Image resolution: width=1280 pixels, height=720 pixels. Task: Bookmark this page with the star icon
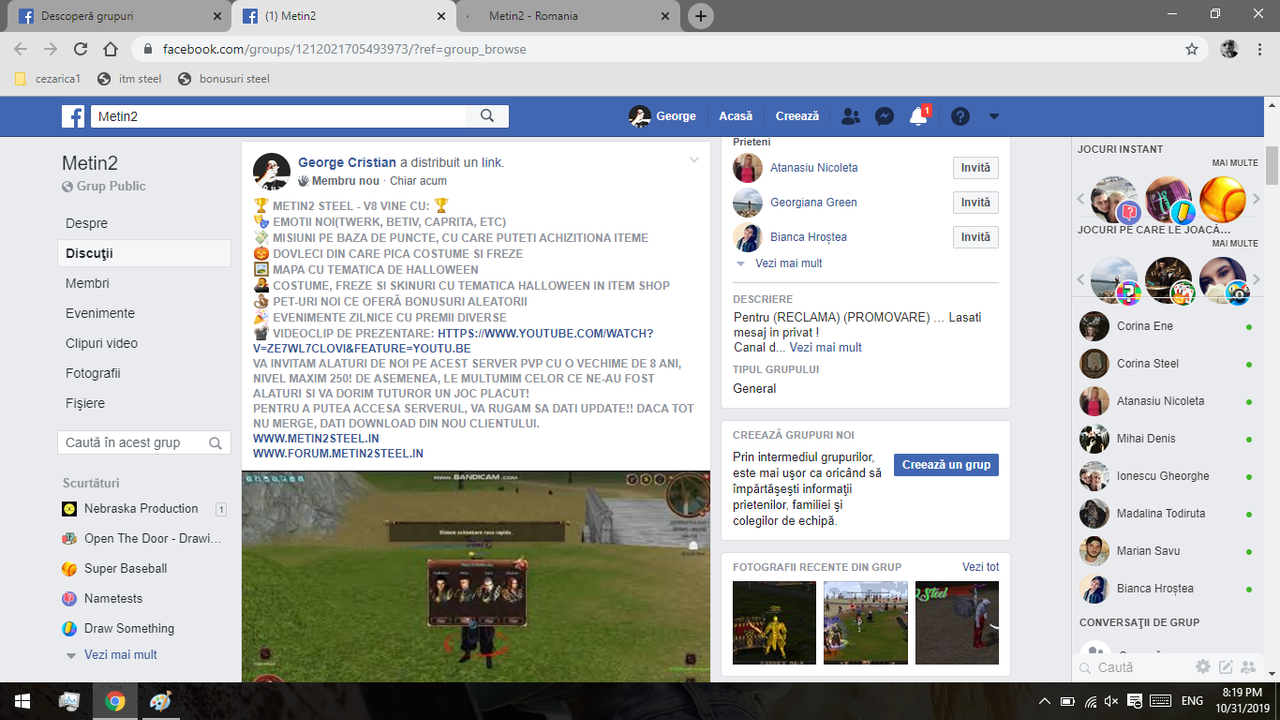(1191, 49)
